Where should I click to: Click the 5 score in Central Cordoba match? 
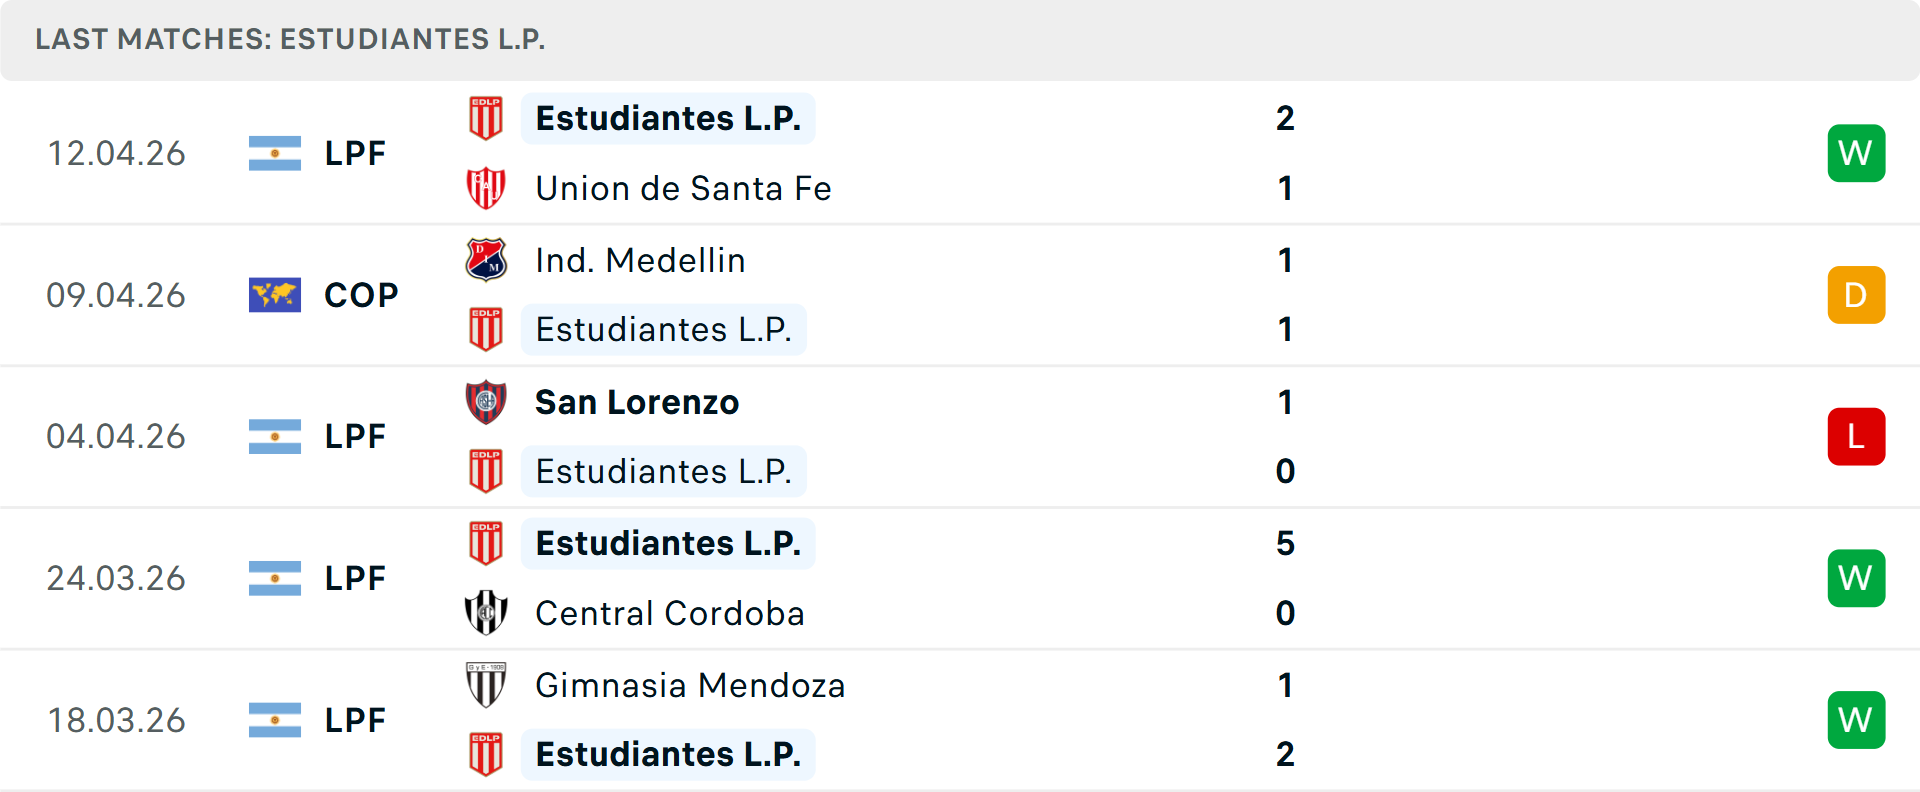pyautogui.click(x=1285, y=543)
